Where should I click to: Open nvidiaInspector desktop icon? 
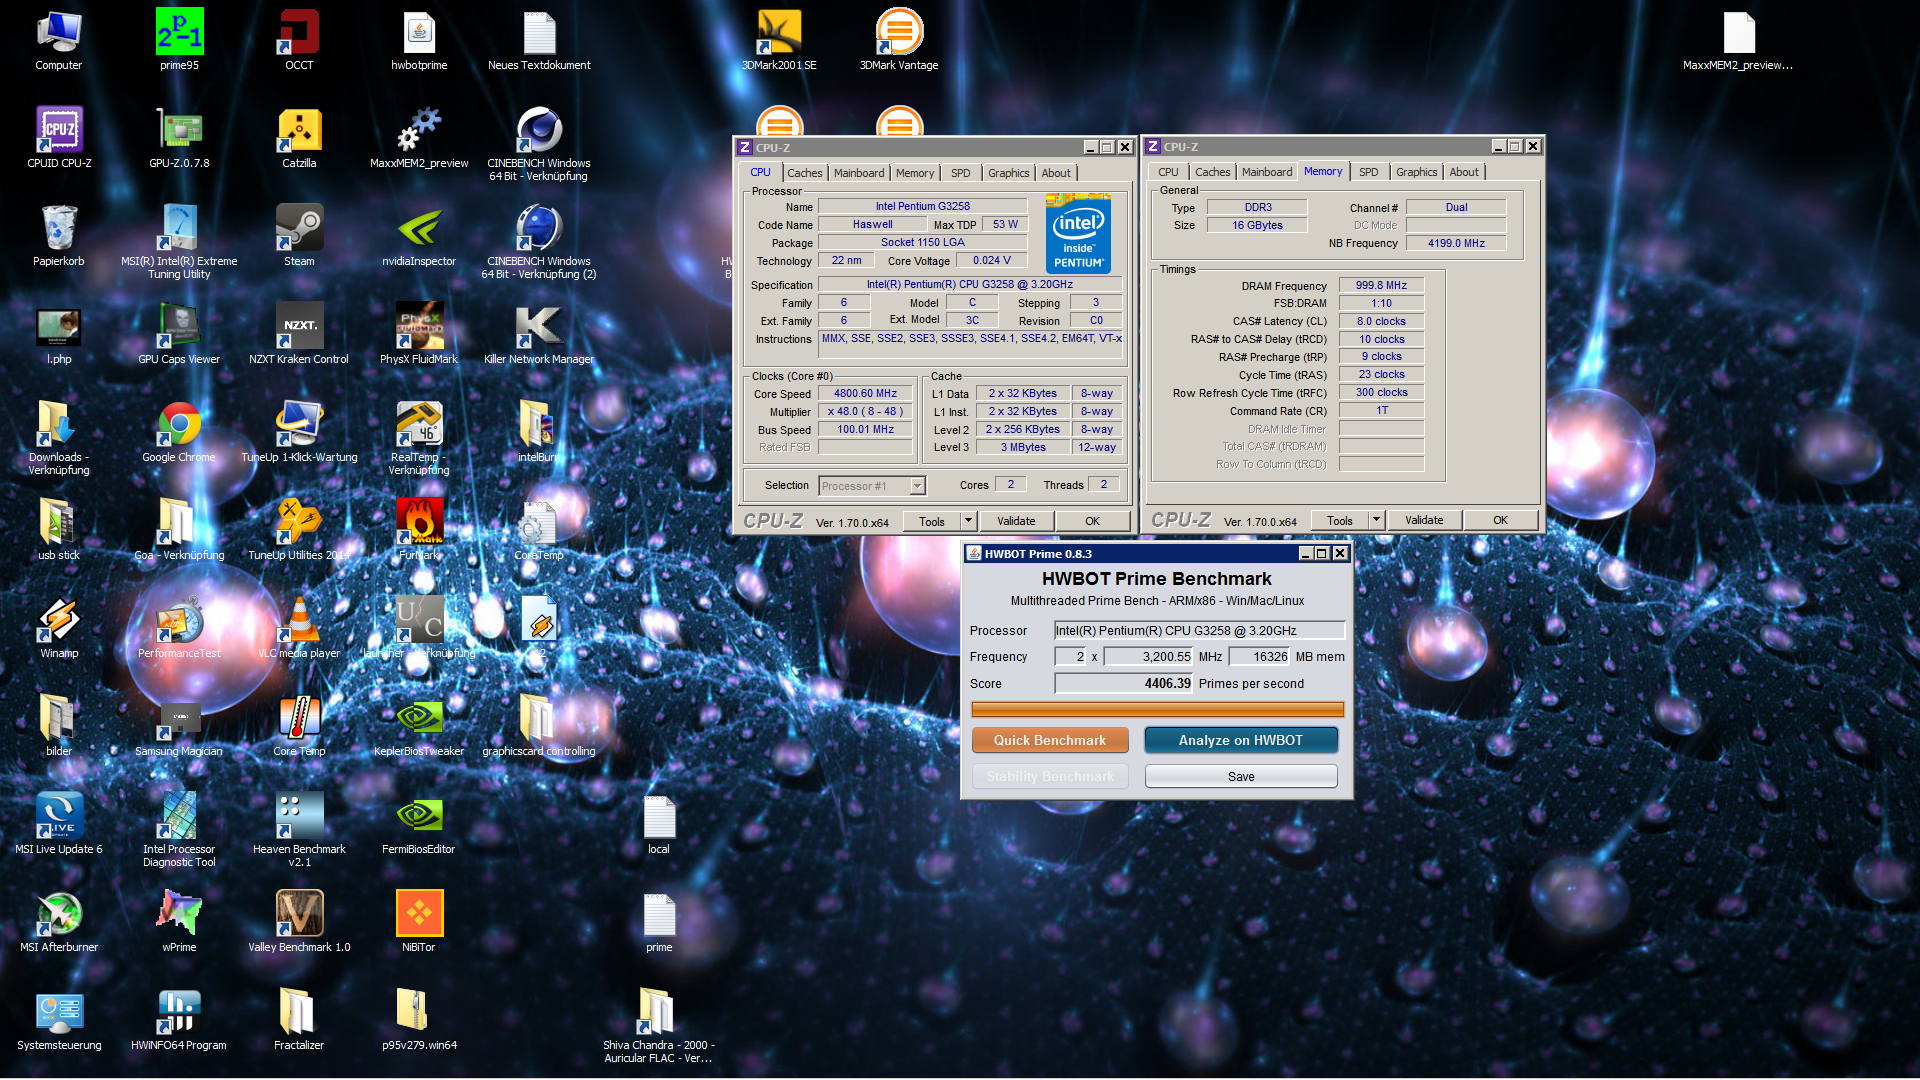point(419,236)
